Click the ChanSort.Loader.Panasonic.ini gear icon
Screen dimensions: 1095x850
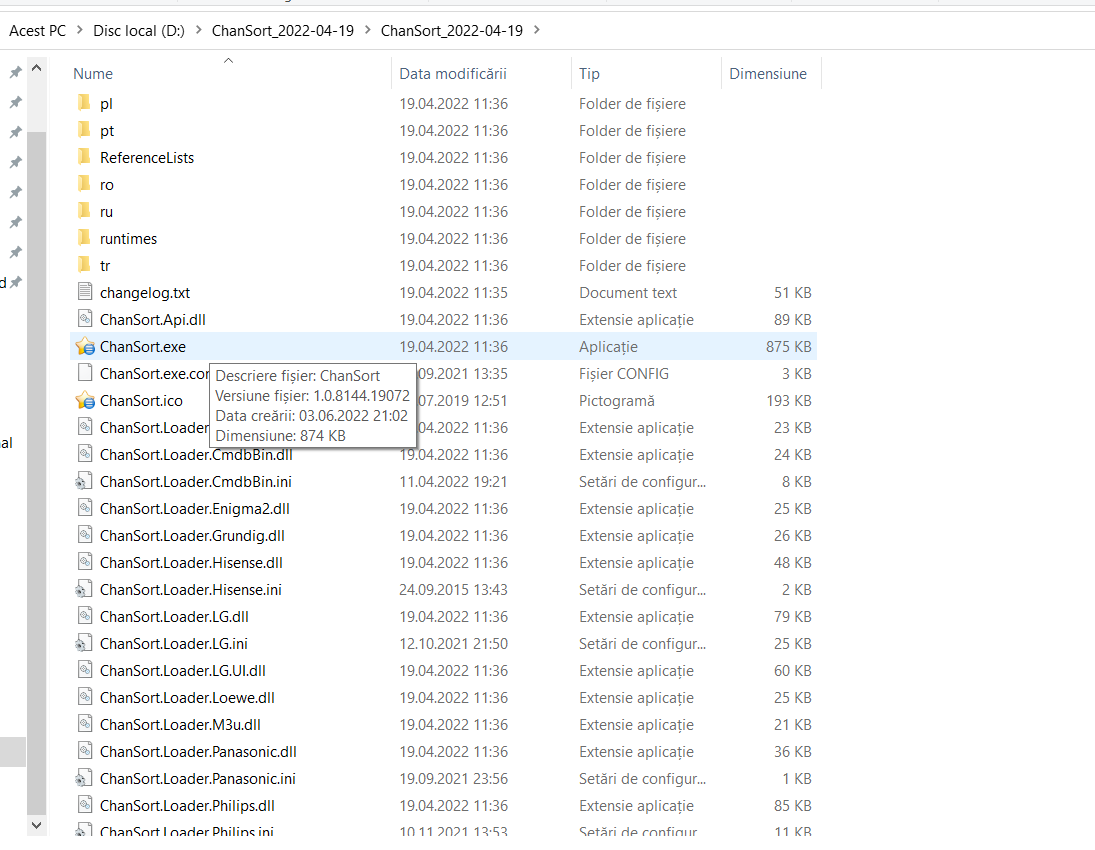[x=84, y=778]
